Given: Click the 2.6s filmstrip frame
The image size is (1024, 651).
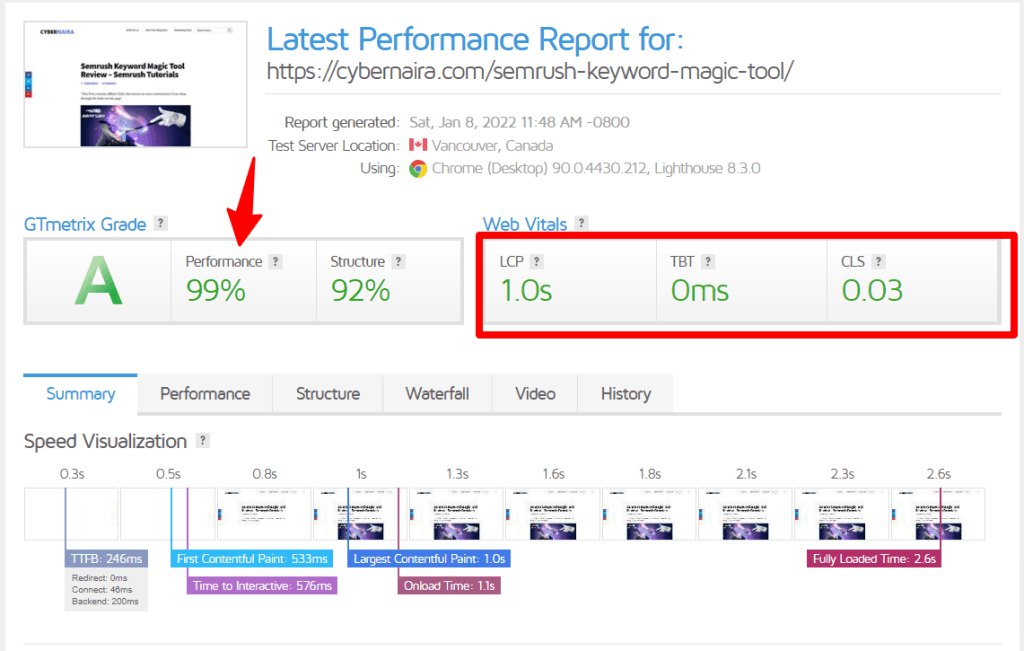Looking at the screenshot, I should [938, 514].
